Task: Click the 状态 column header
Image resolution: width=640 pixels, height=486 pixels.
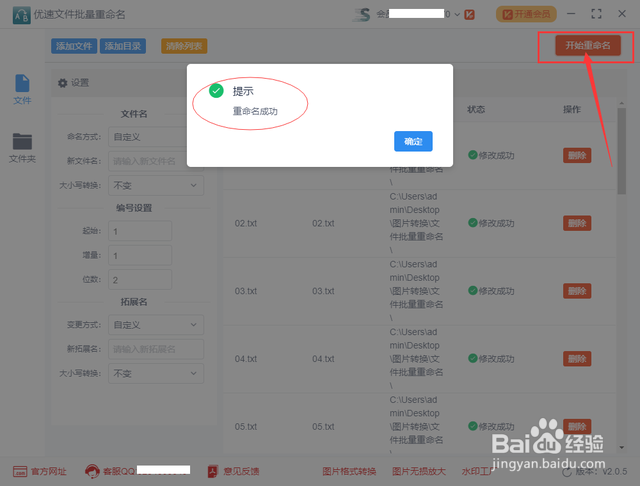Action: pos(476,109)
